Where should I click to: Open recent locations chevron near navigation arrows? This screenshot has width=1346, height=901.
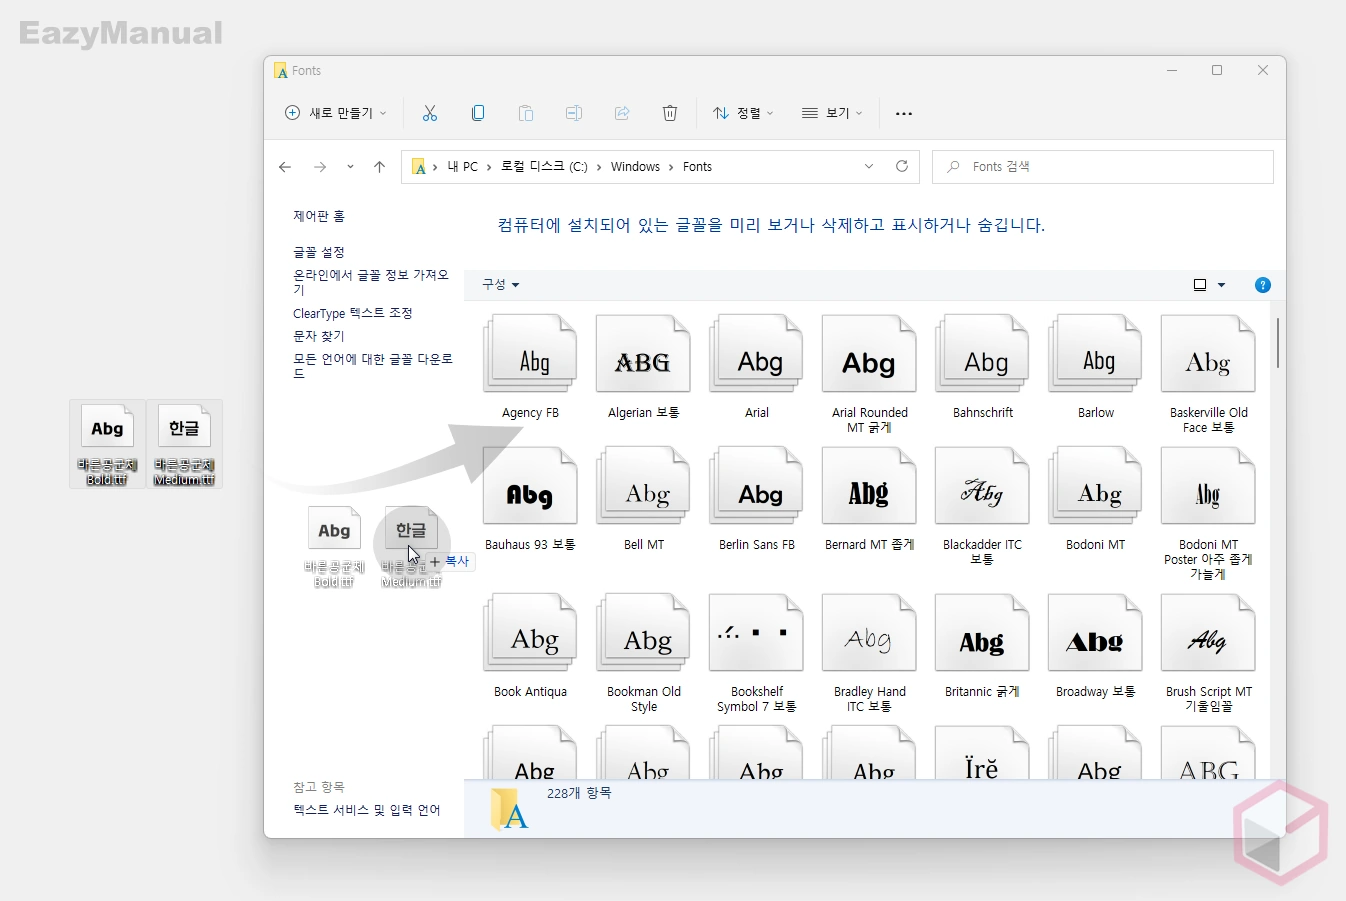pos(350,167)
